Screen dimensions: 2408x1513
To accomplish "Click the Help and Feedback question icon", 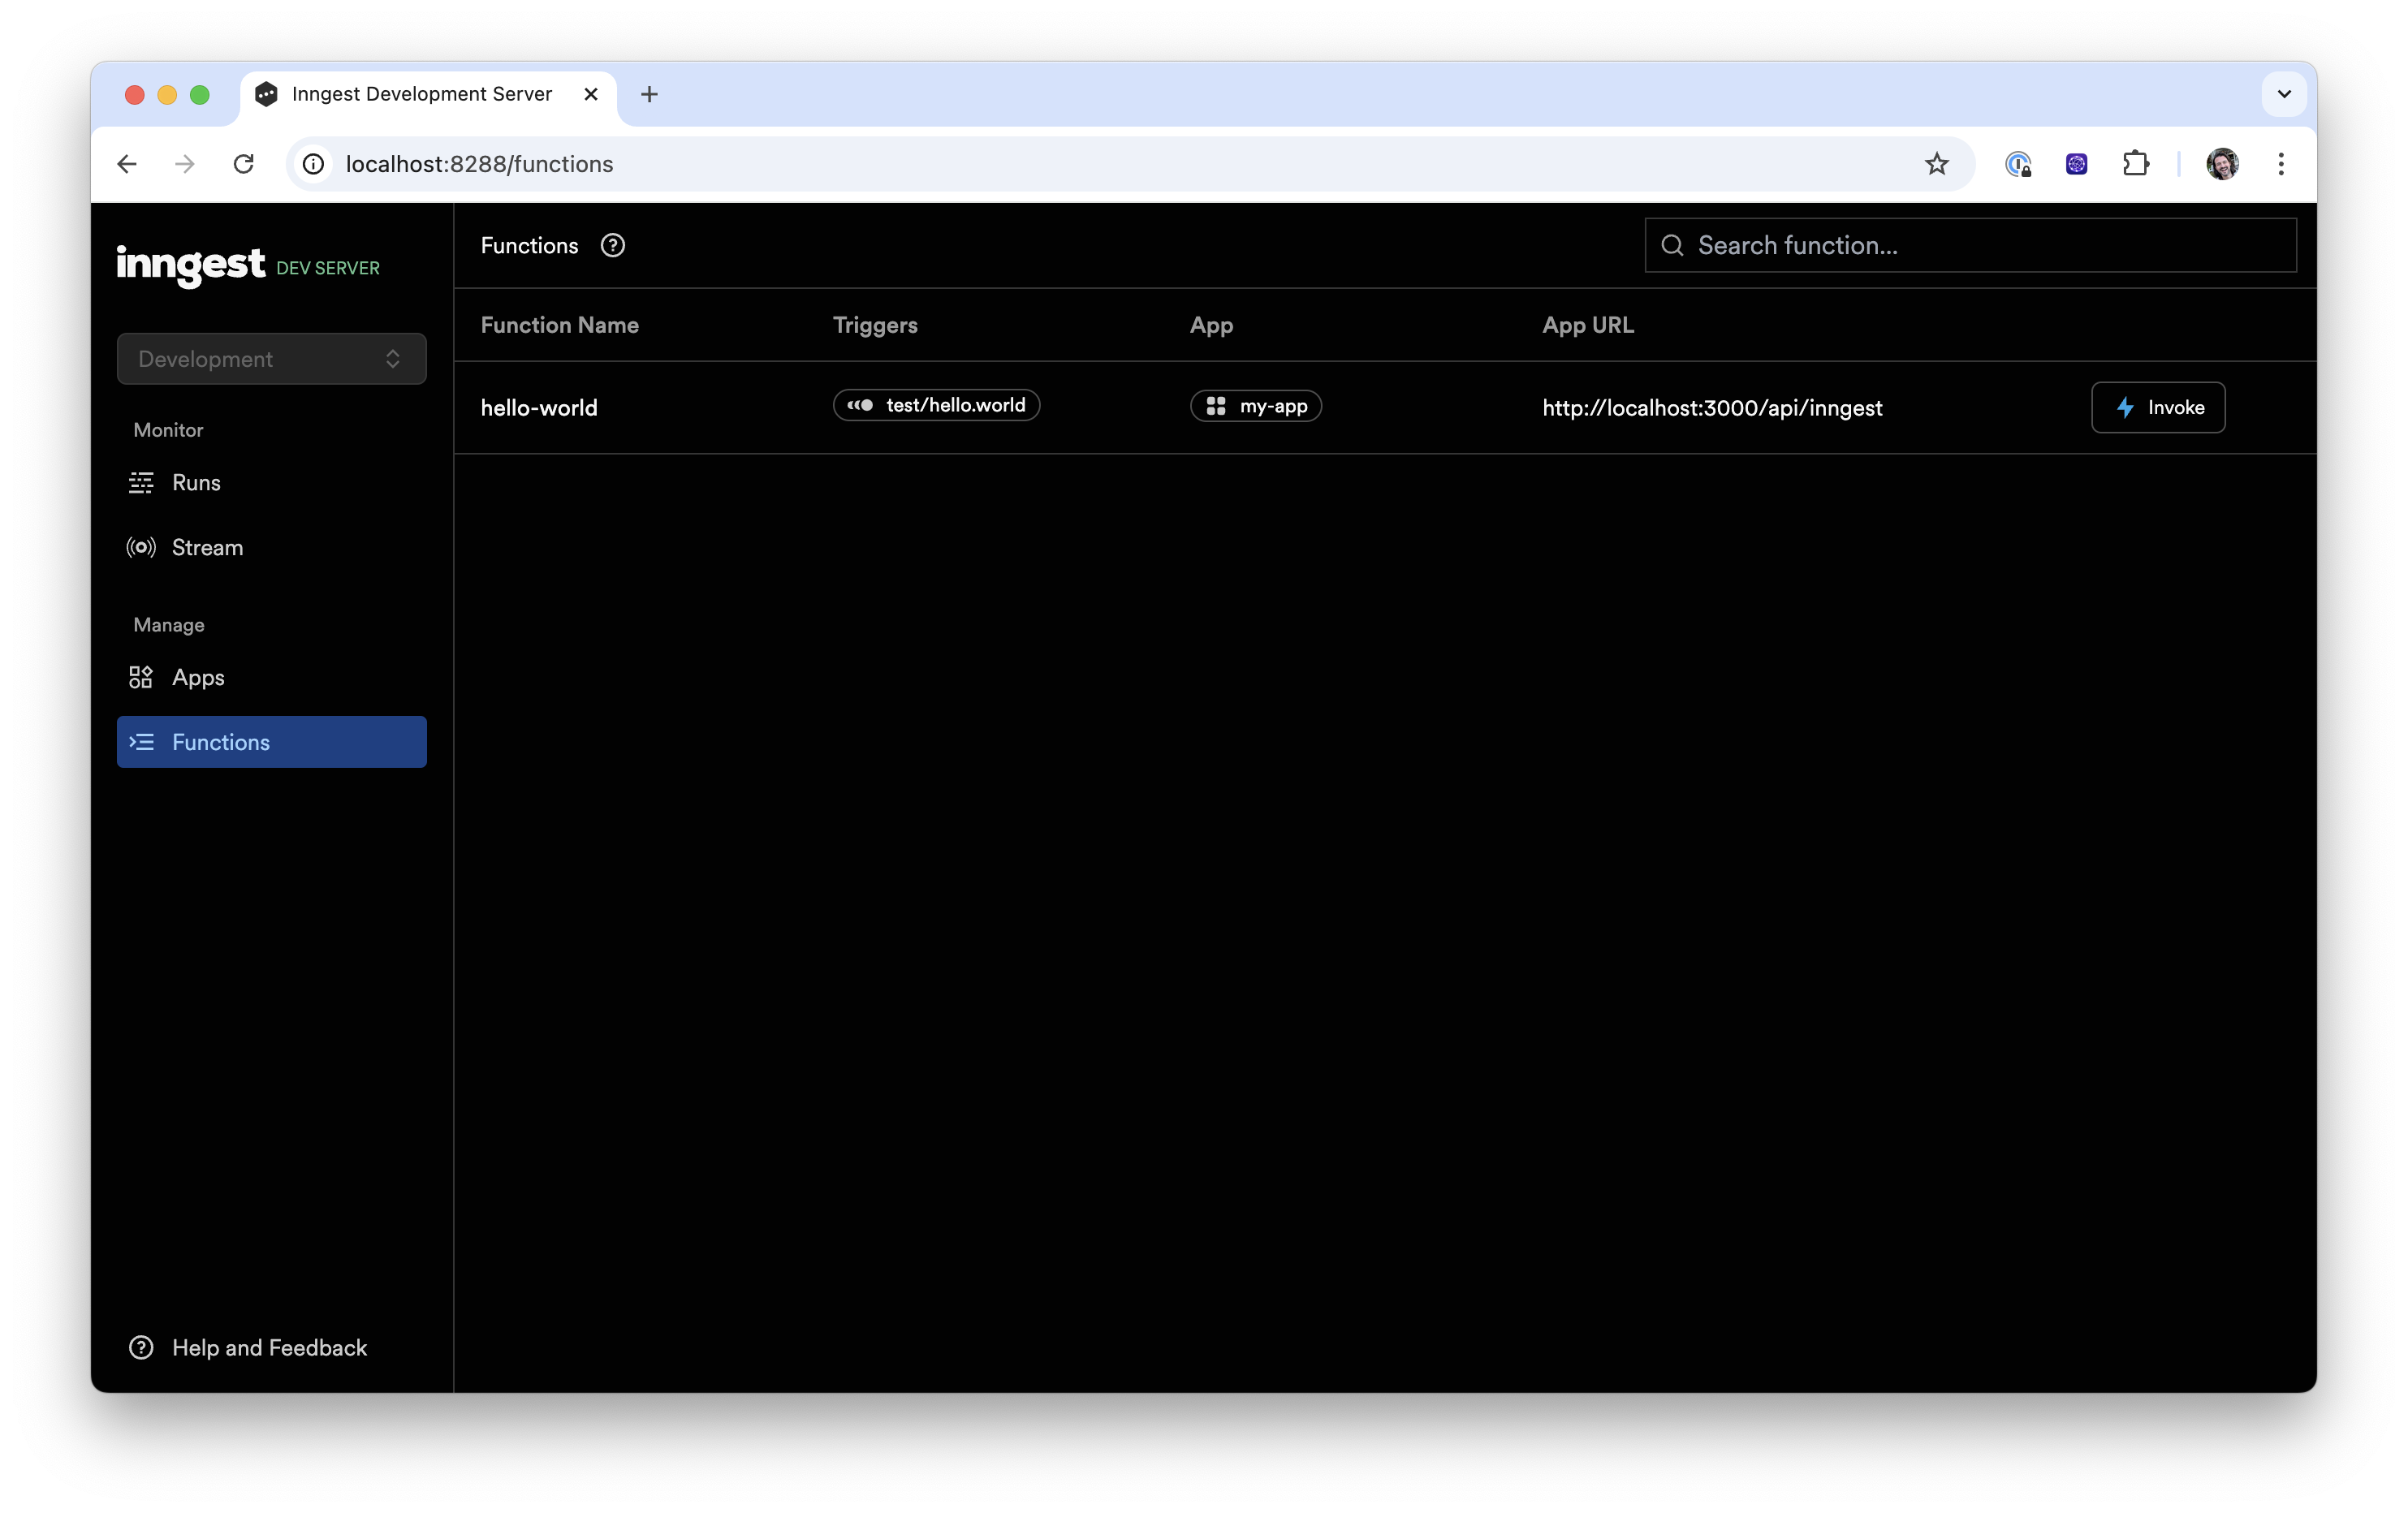I will click(140, 1347).
